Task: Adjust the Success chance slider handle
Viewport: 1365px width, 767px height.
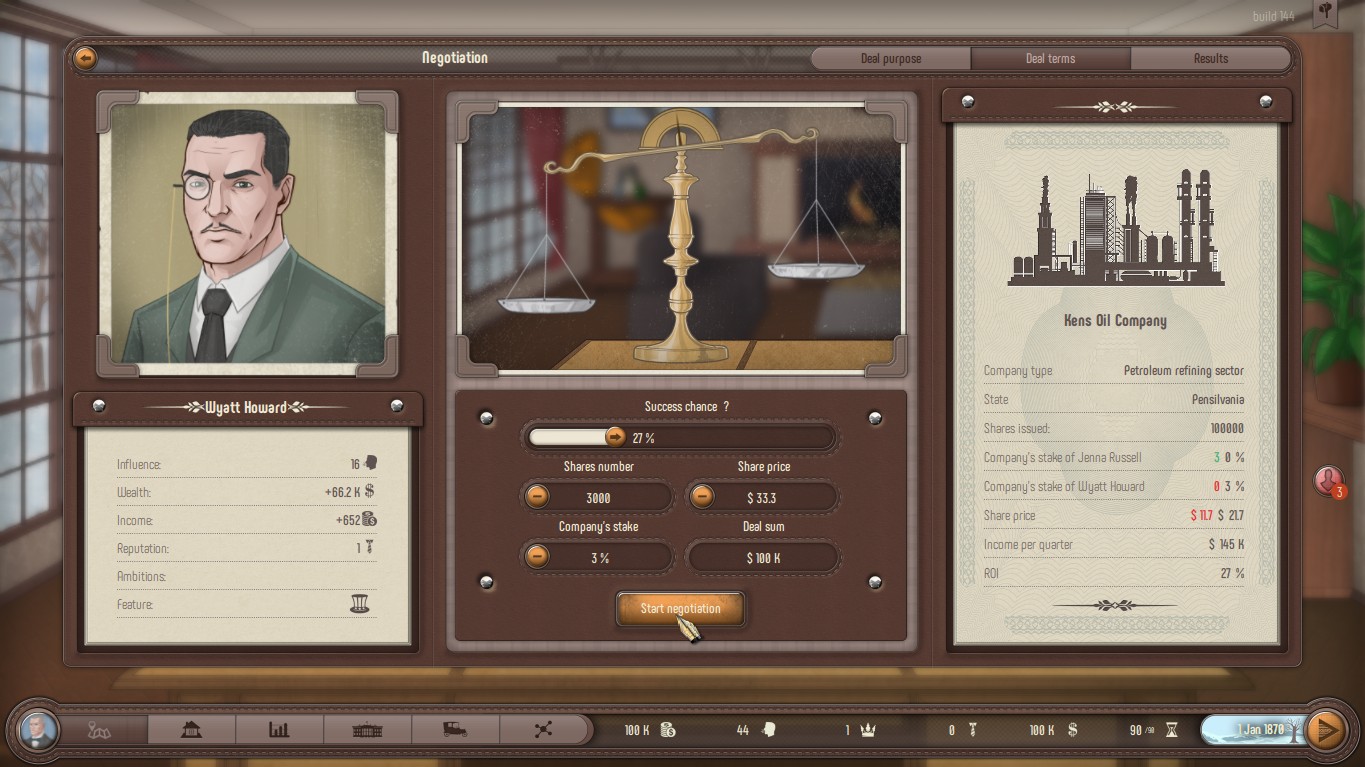Action: 616,436
